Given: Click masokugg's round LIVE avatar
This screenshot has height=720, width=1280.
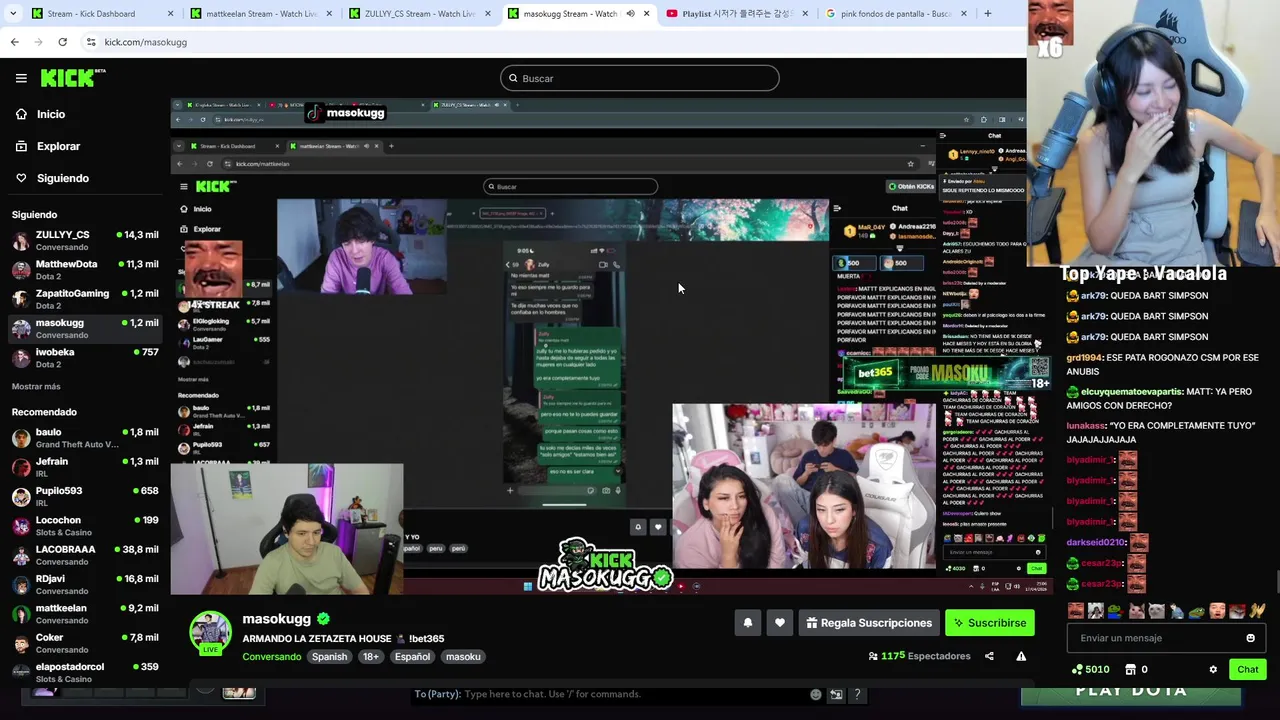Looking at the screenshot, I should pyautogui.click(x=210, y=633).
